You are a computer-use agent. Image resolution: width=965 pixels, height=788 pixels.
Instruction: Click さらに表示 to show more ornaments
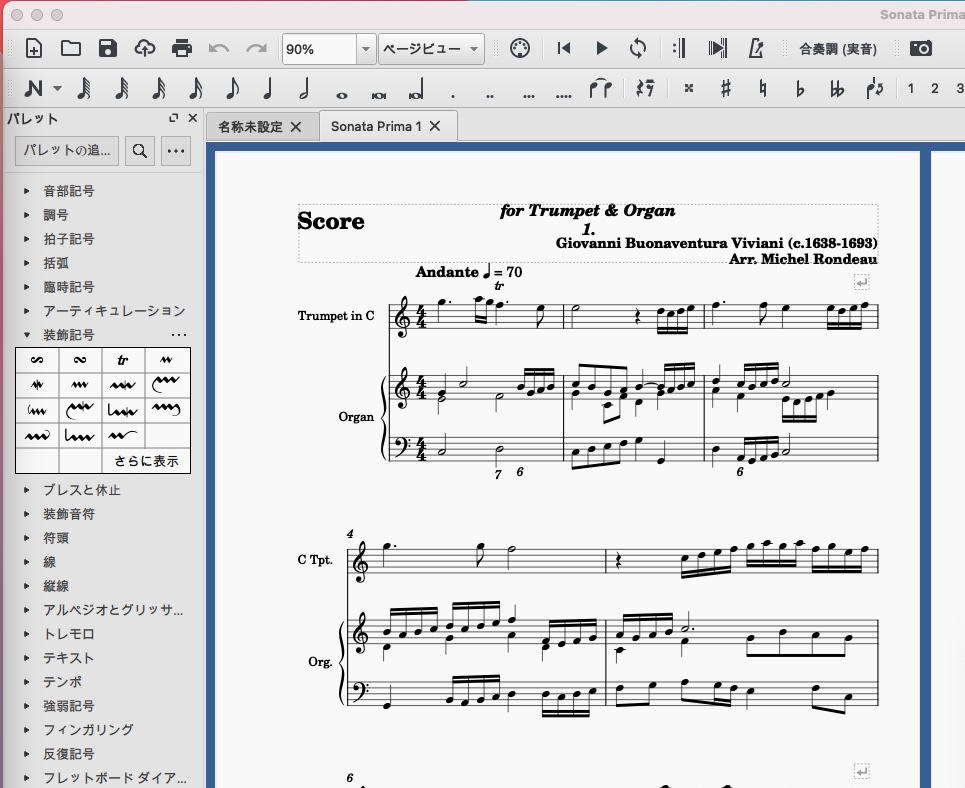tap(146, 461)
